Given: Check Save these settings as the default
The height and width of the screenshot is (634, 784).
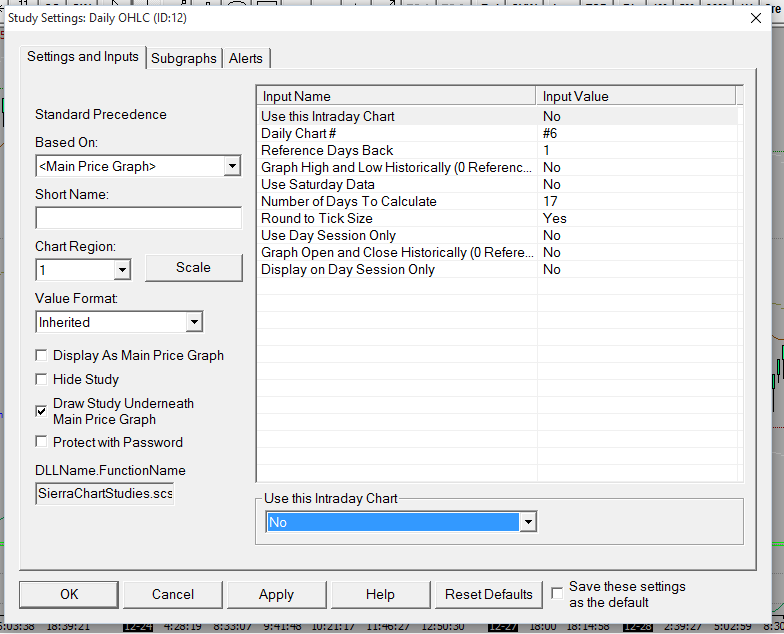Looking at the screenshot, I should [x=557, y=594].
